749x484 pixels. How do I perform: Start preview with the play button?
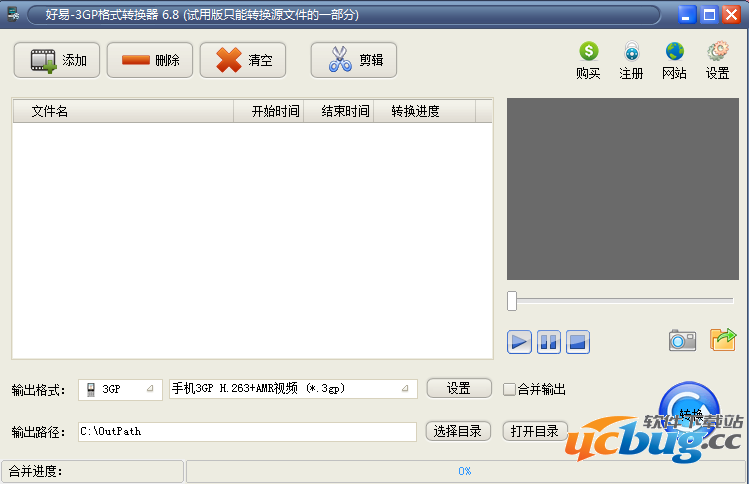point(519,342)
